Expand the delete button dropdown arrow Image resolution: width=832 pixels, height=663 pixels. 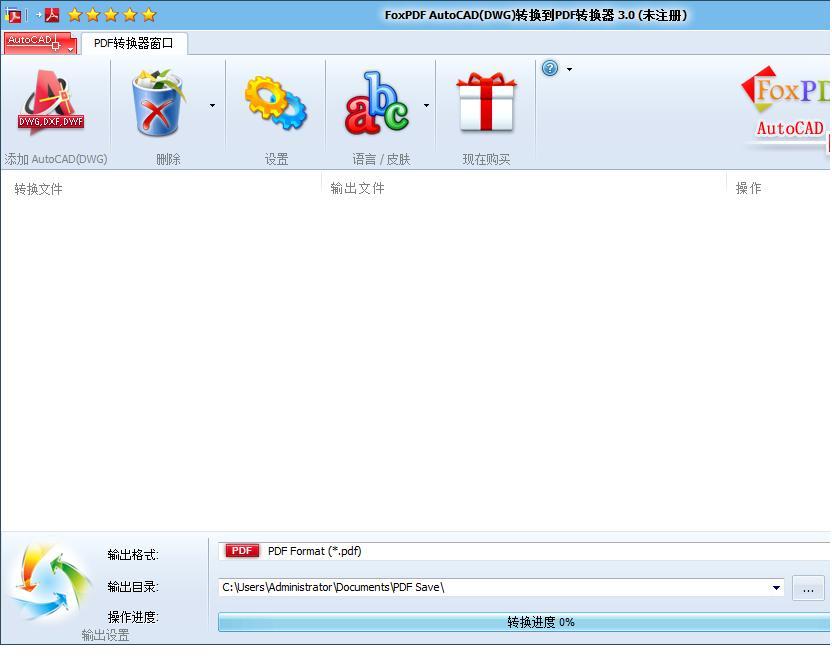pos(212,105)
